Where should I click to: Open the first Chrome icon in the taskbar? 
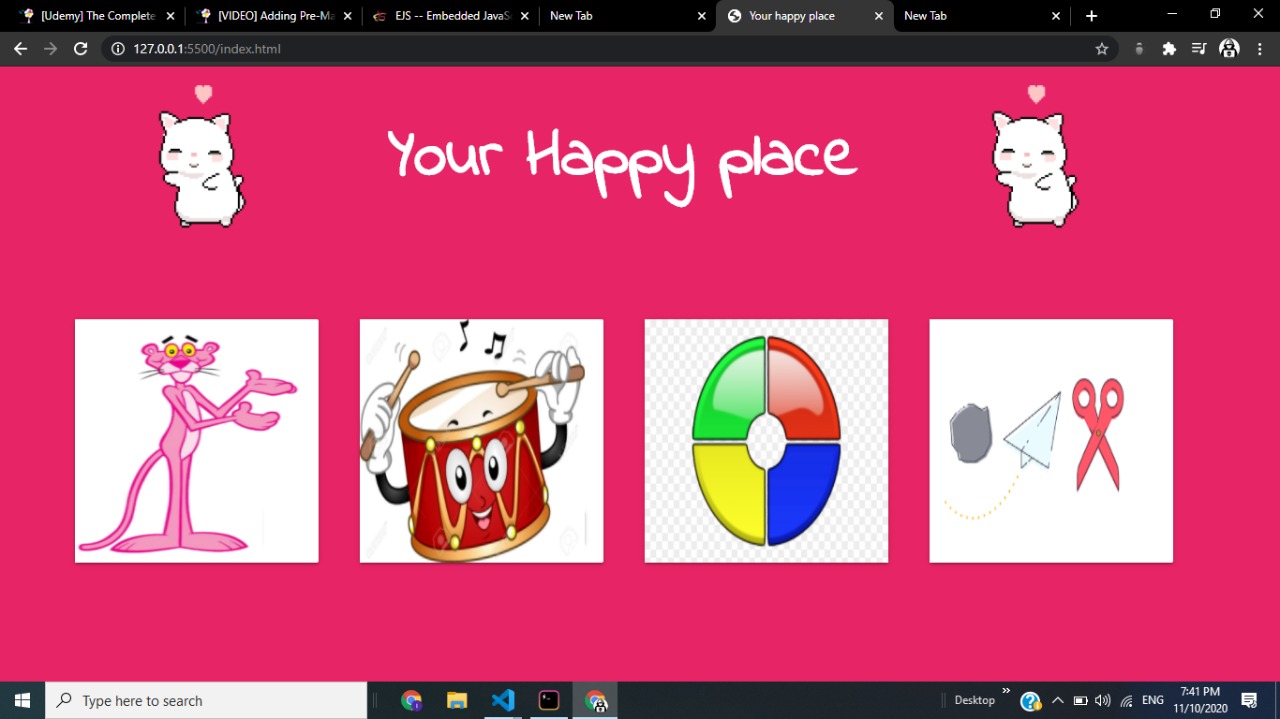click(x=411, y=700)
